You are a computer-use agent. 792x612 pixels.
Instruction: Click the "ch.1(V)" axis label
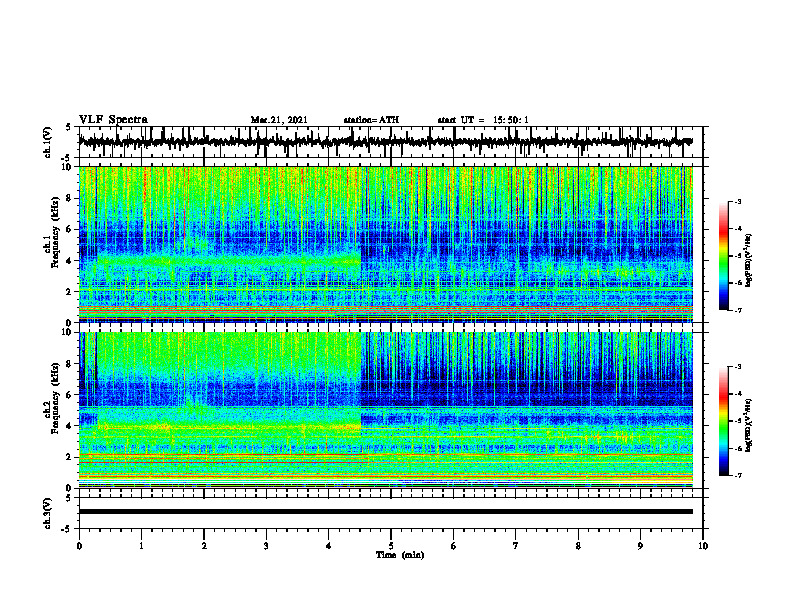tap(48, 142)
